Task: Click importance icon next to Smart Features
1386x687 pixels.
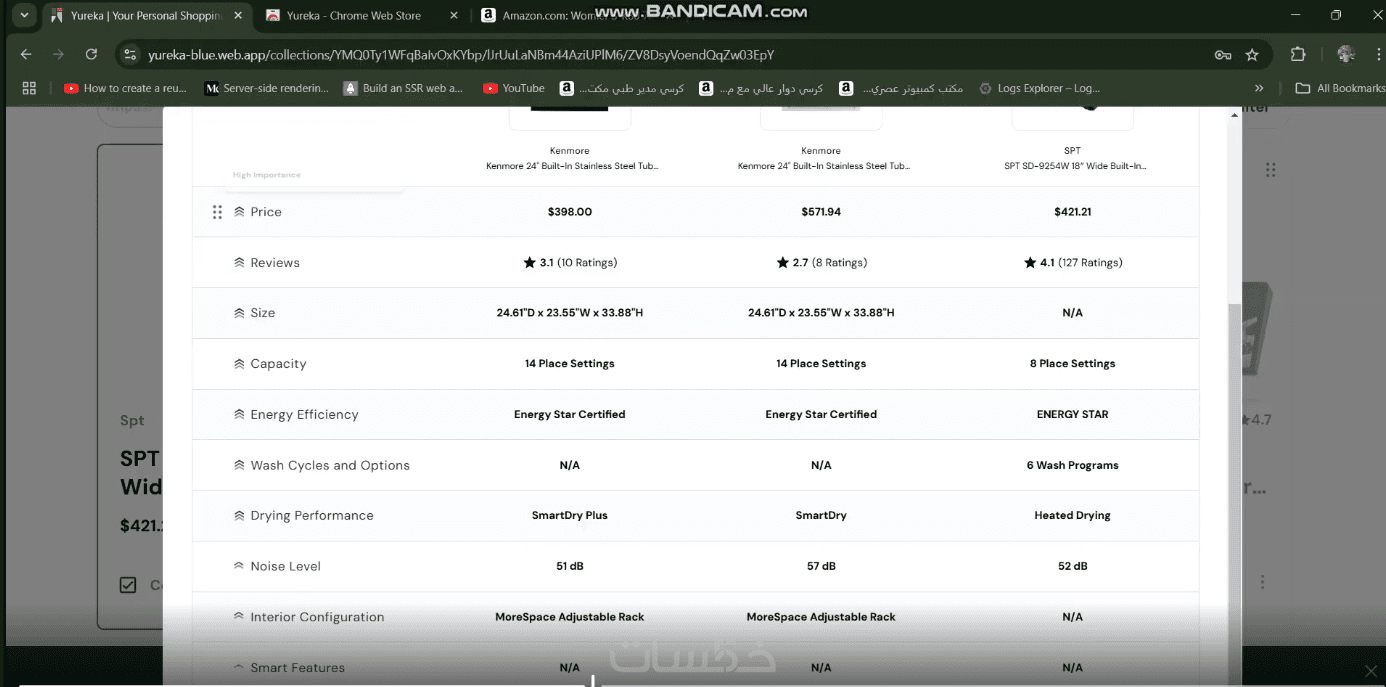Action: click(239, 667)
